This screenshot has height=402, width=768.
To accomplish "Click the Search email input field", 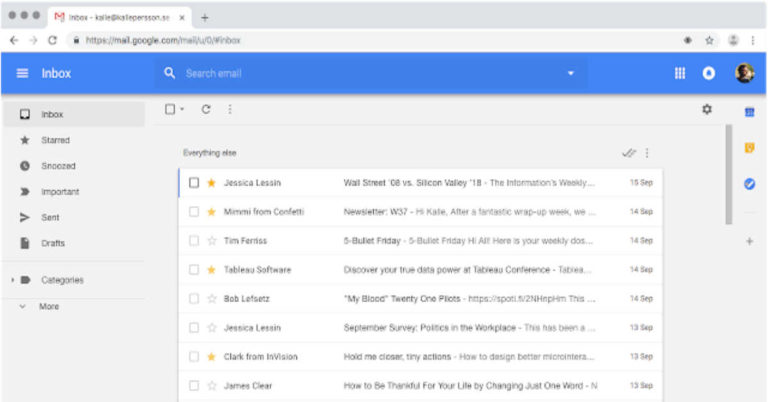I will point(372,73).
